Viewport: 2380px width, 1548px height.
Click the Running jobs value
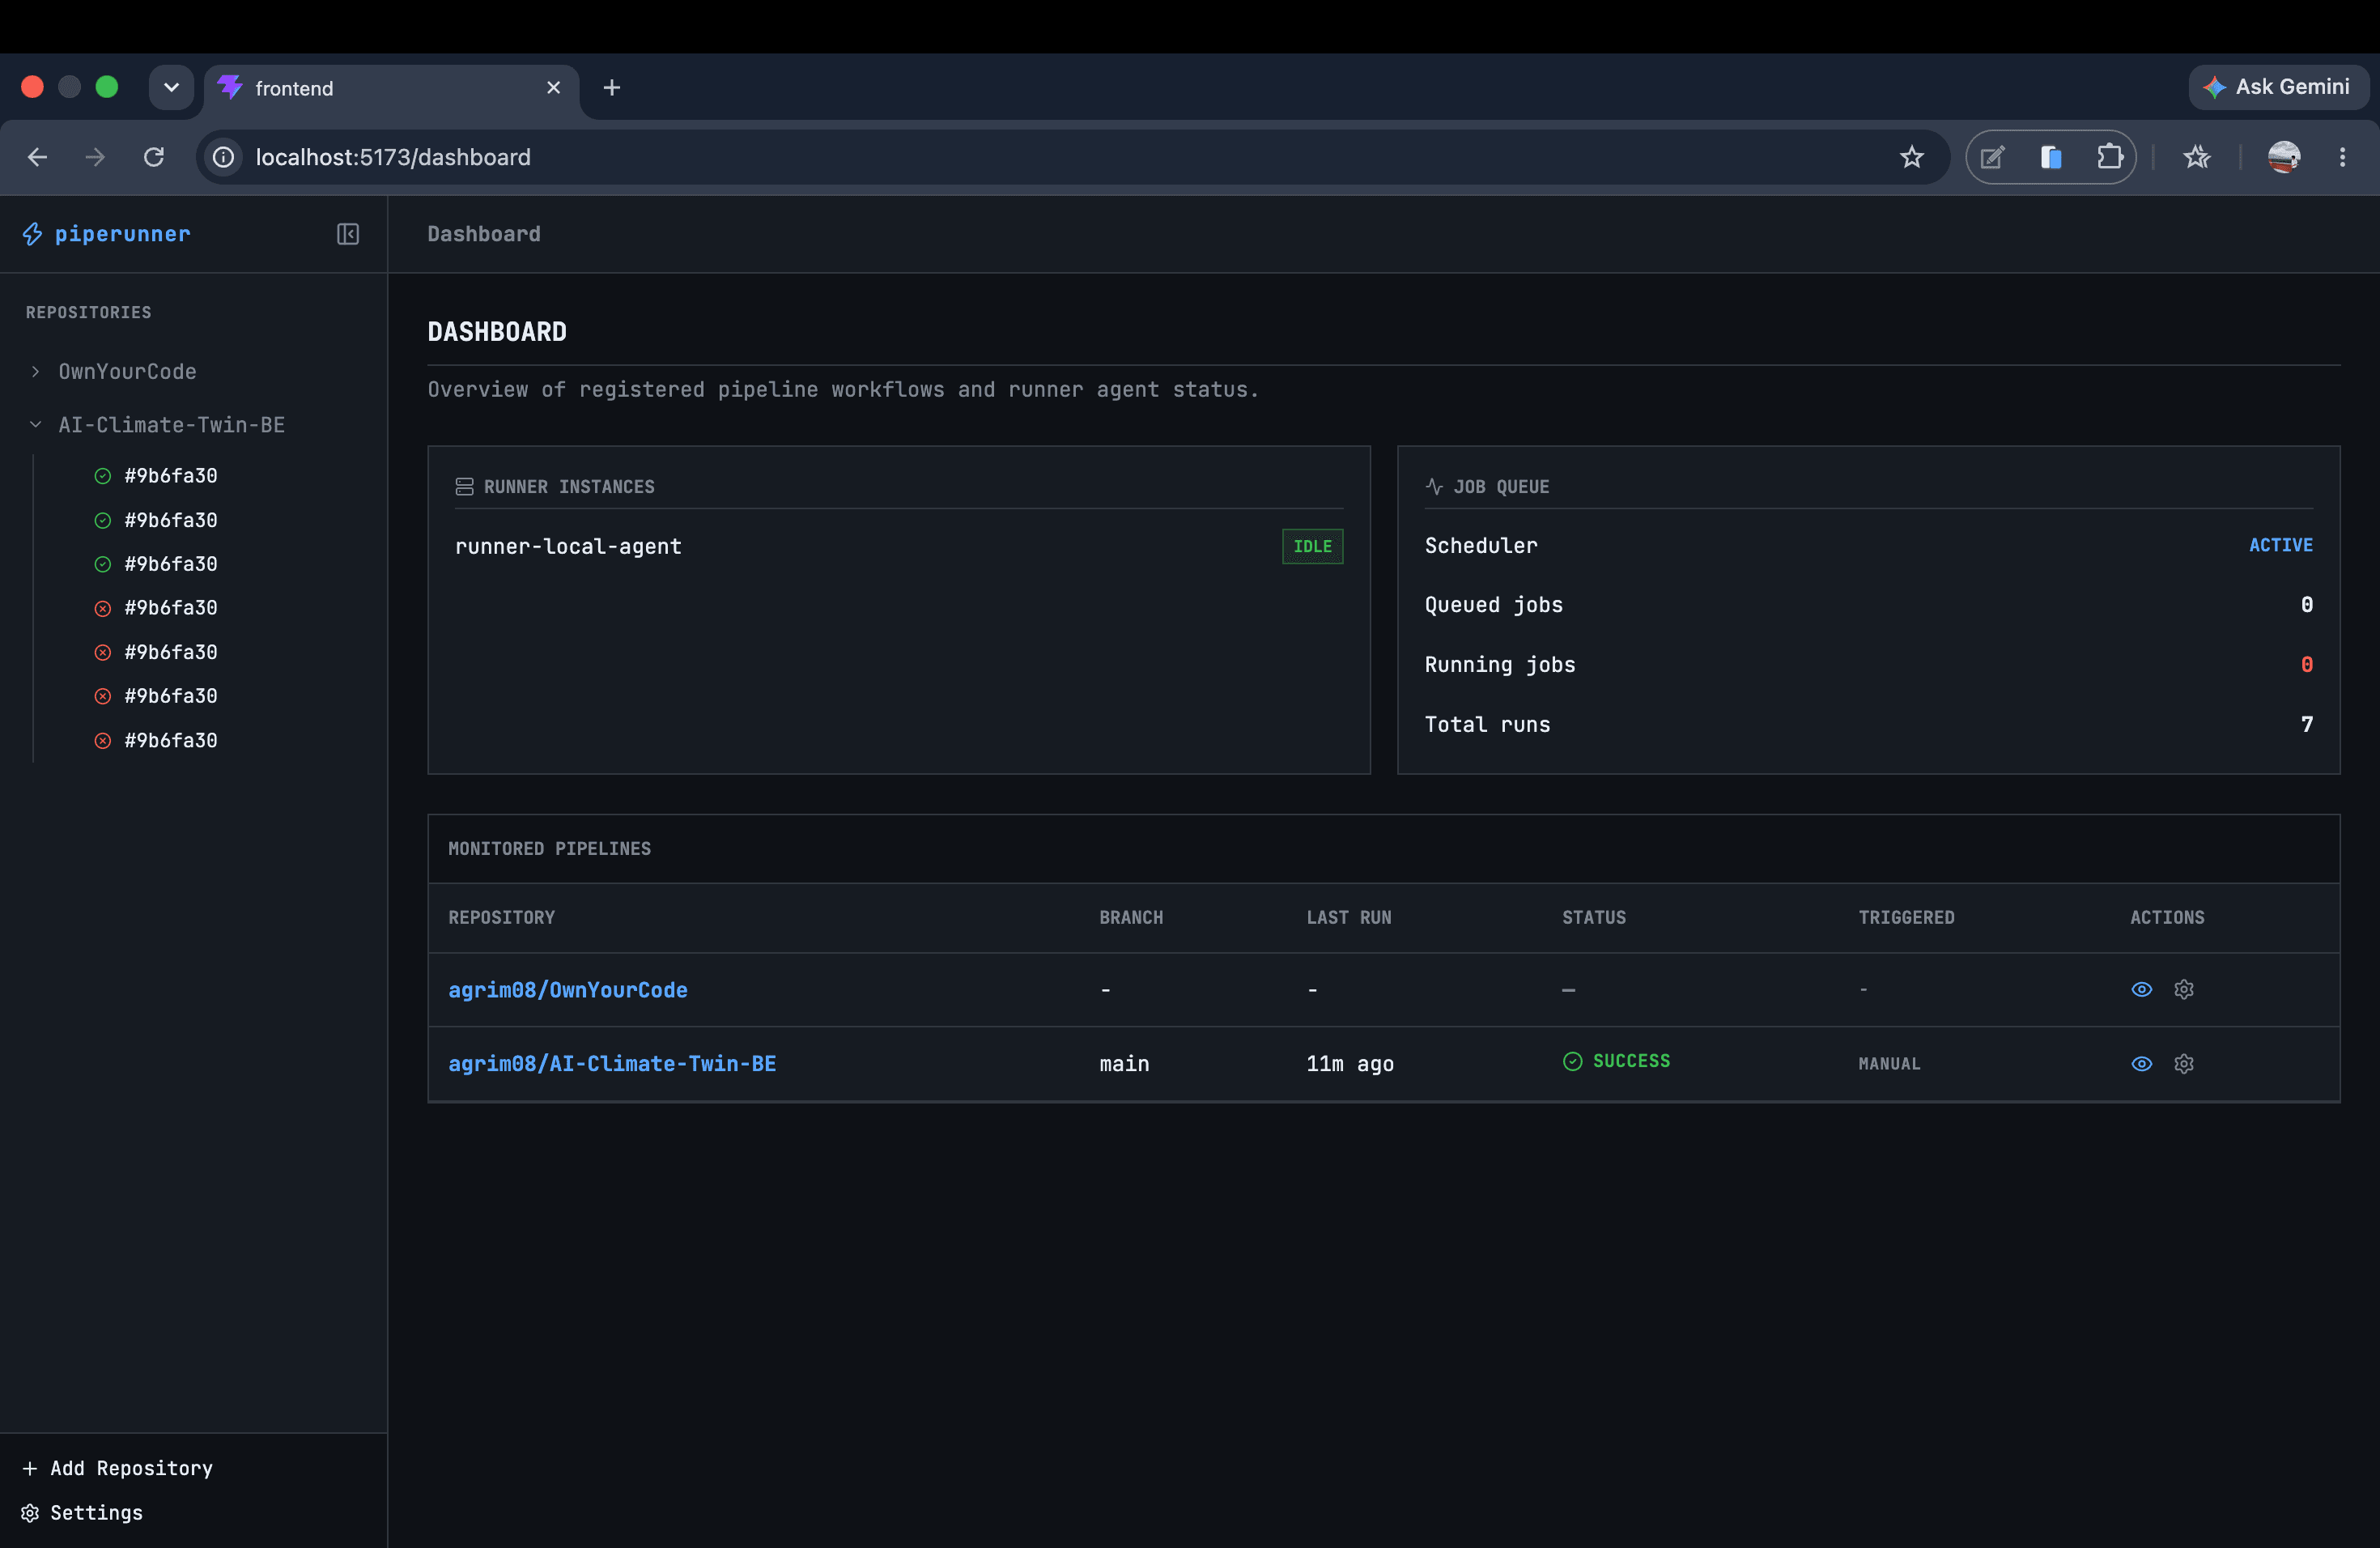(2306, 664)
